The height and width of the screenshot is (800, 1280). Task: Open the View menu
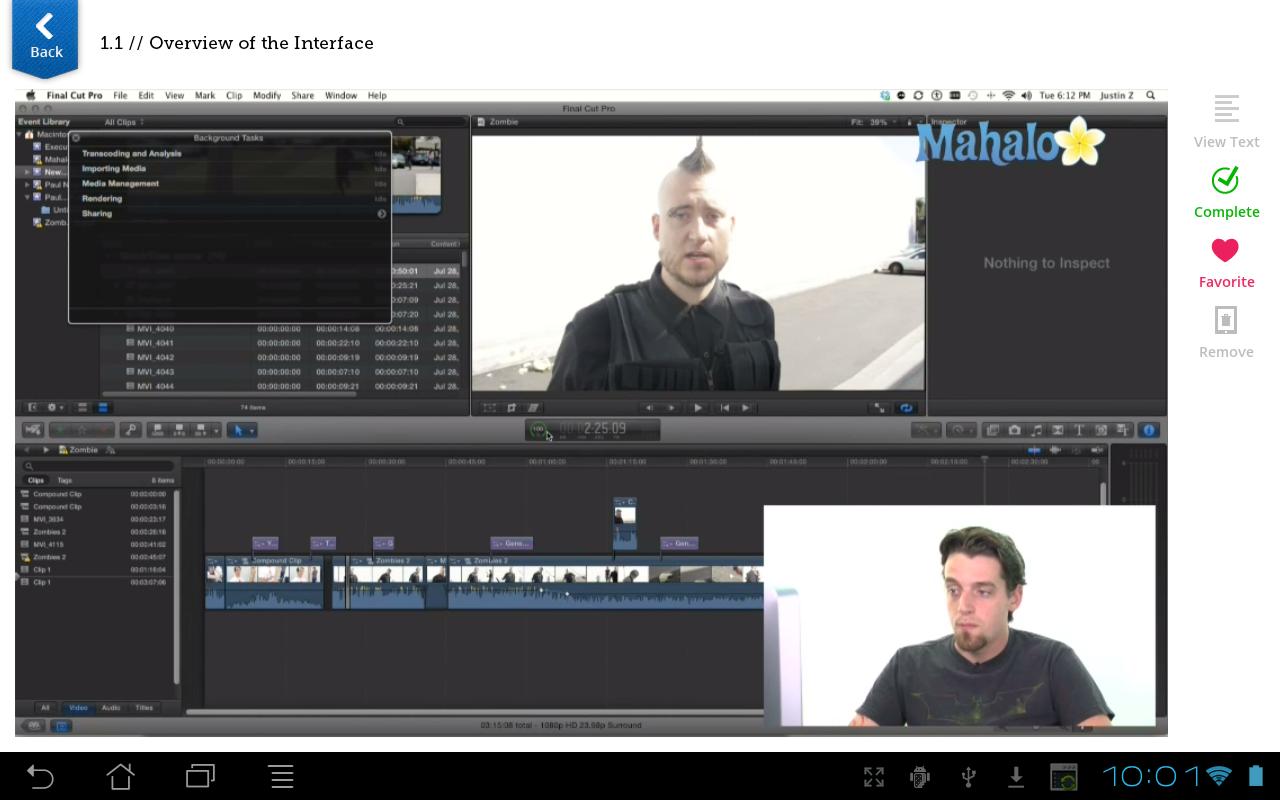tap(174, 96)
